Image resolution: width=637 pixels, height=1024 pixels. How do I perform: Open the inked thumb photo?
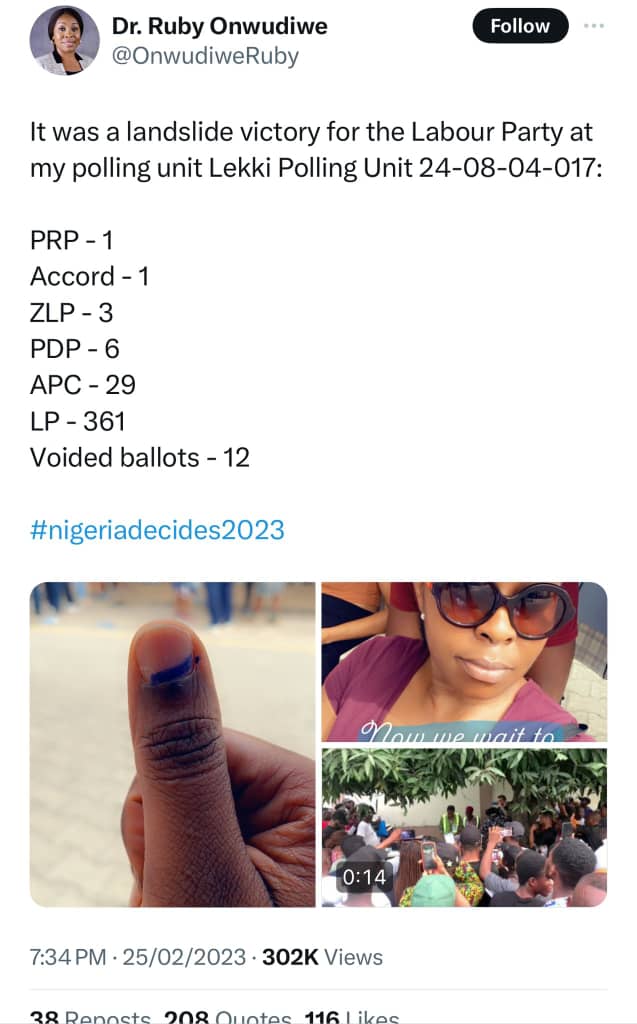coord(173,744)
